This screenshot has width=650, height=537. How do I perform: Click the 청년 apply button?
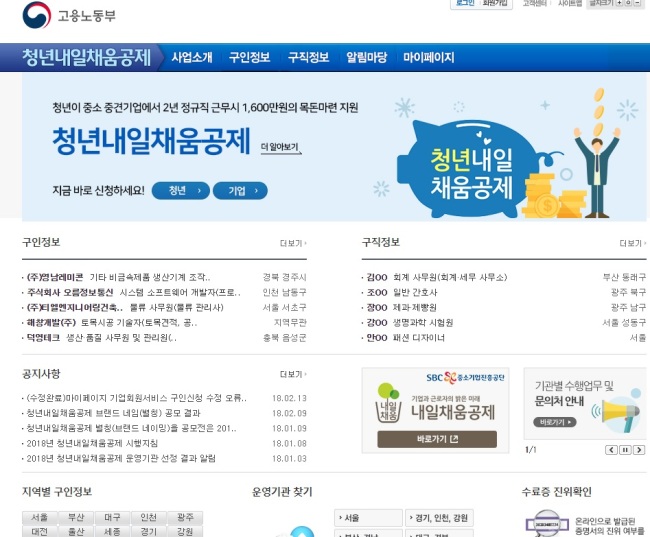181,191
